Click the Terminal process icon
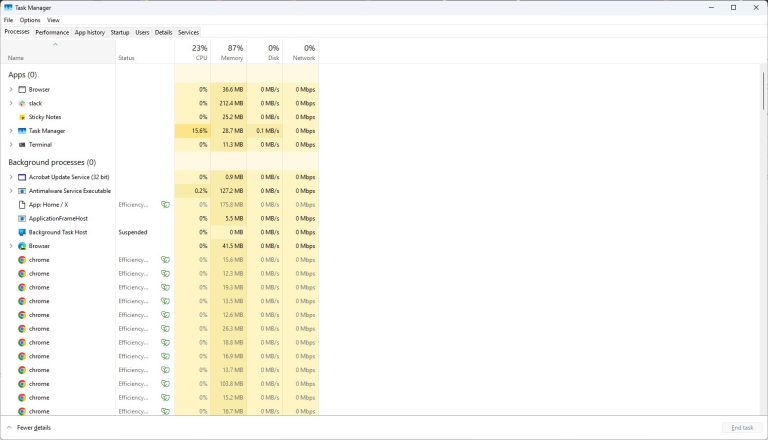The image size is (768, 440). pyautogui.click(x=22, y=145)
